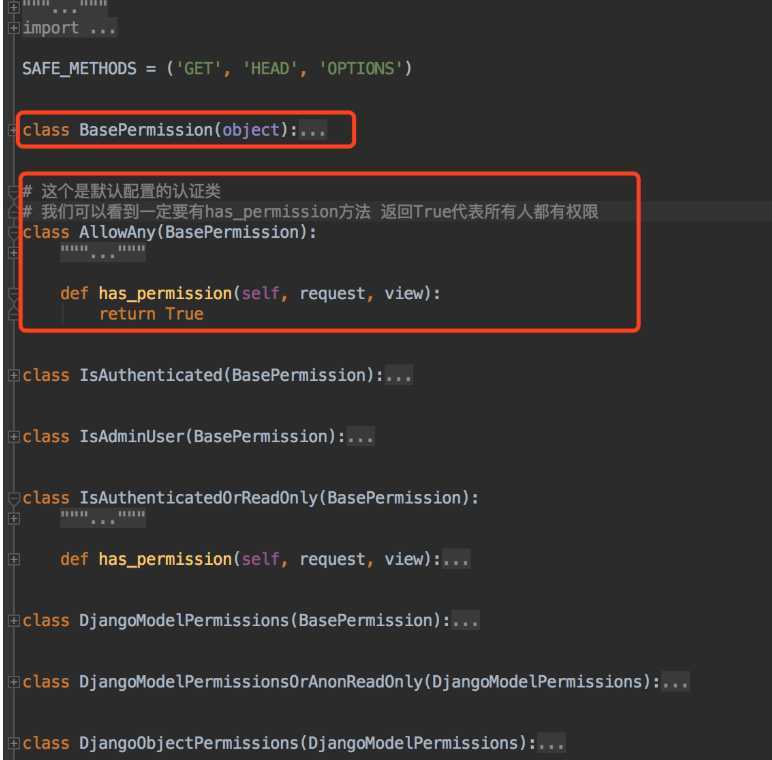This screenshot has height=760, width=772.
Task: Click the BasePermission class name definition
Action: click(146, 130)
